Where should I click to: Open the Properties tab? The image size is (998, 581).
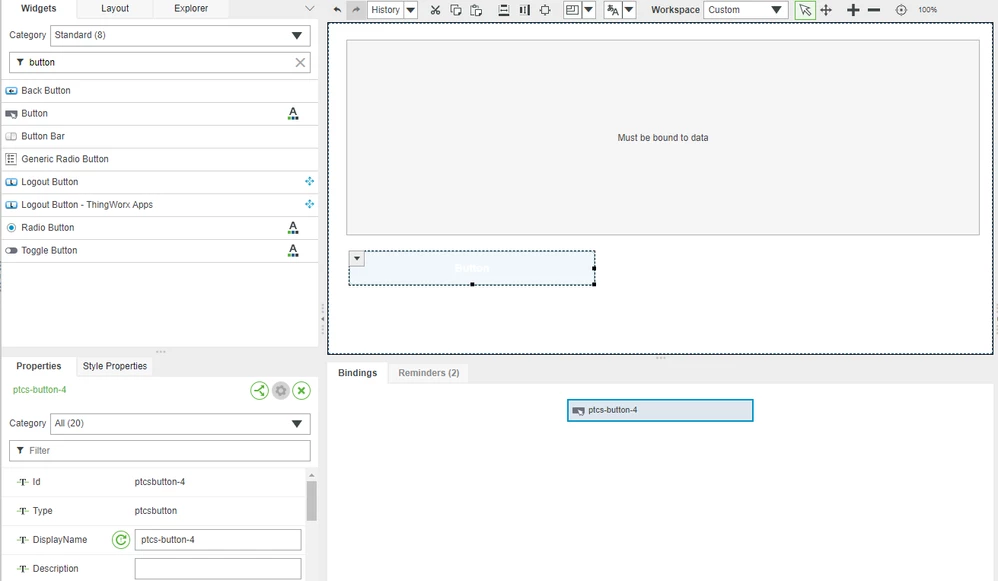click(39, 366)
